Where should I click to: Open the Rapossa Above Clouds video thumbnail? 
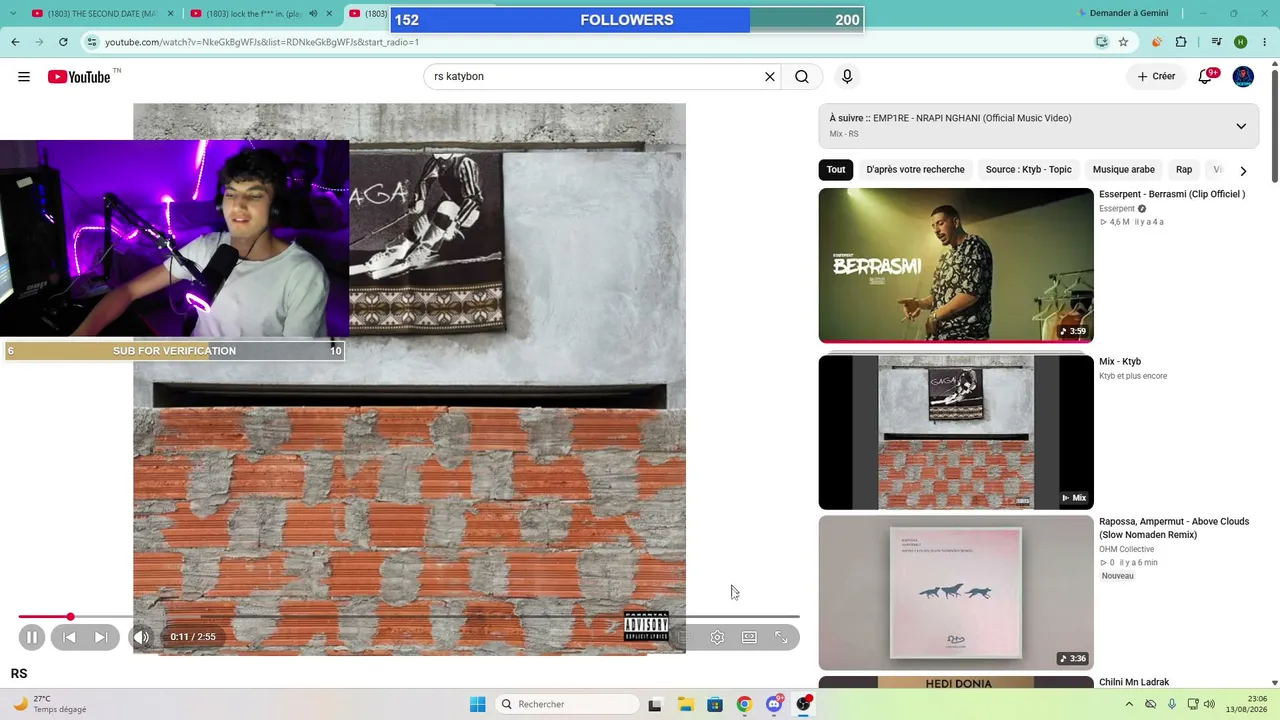956,593
